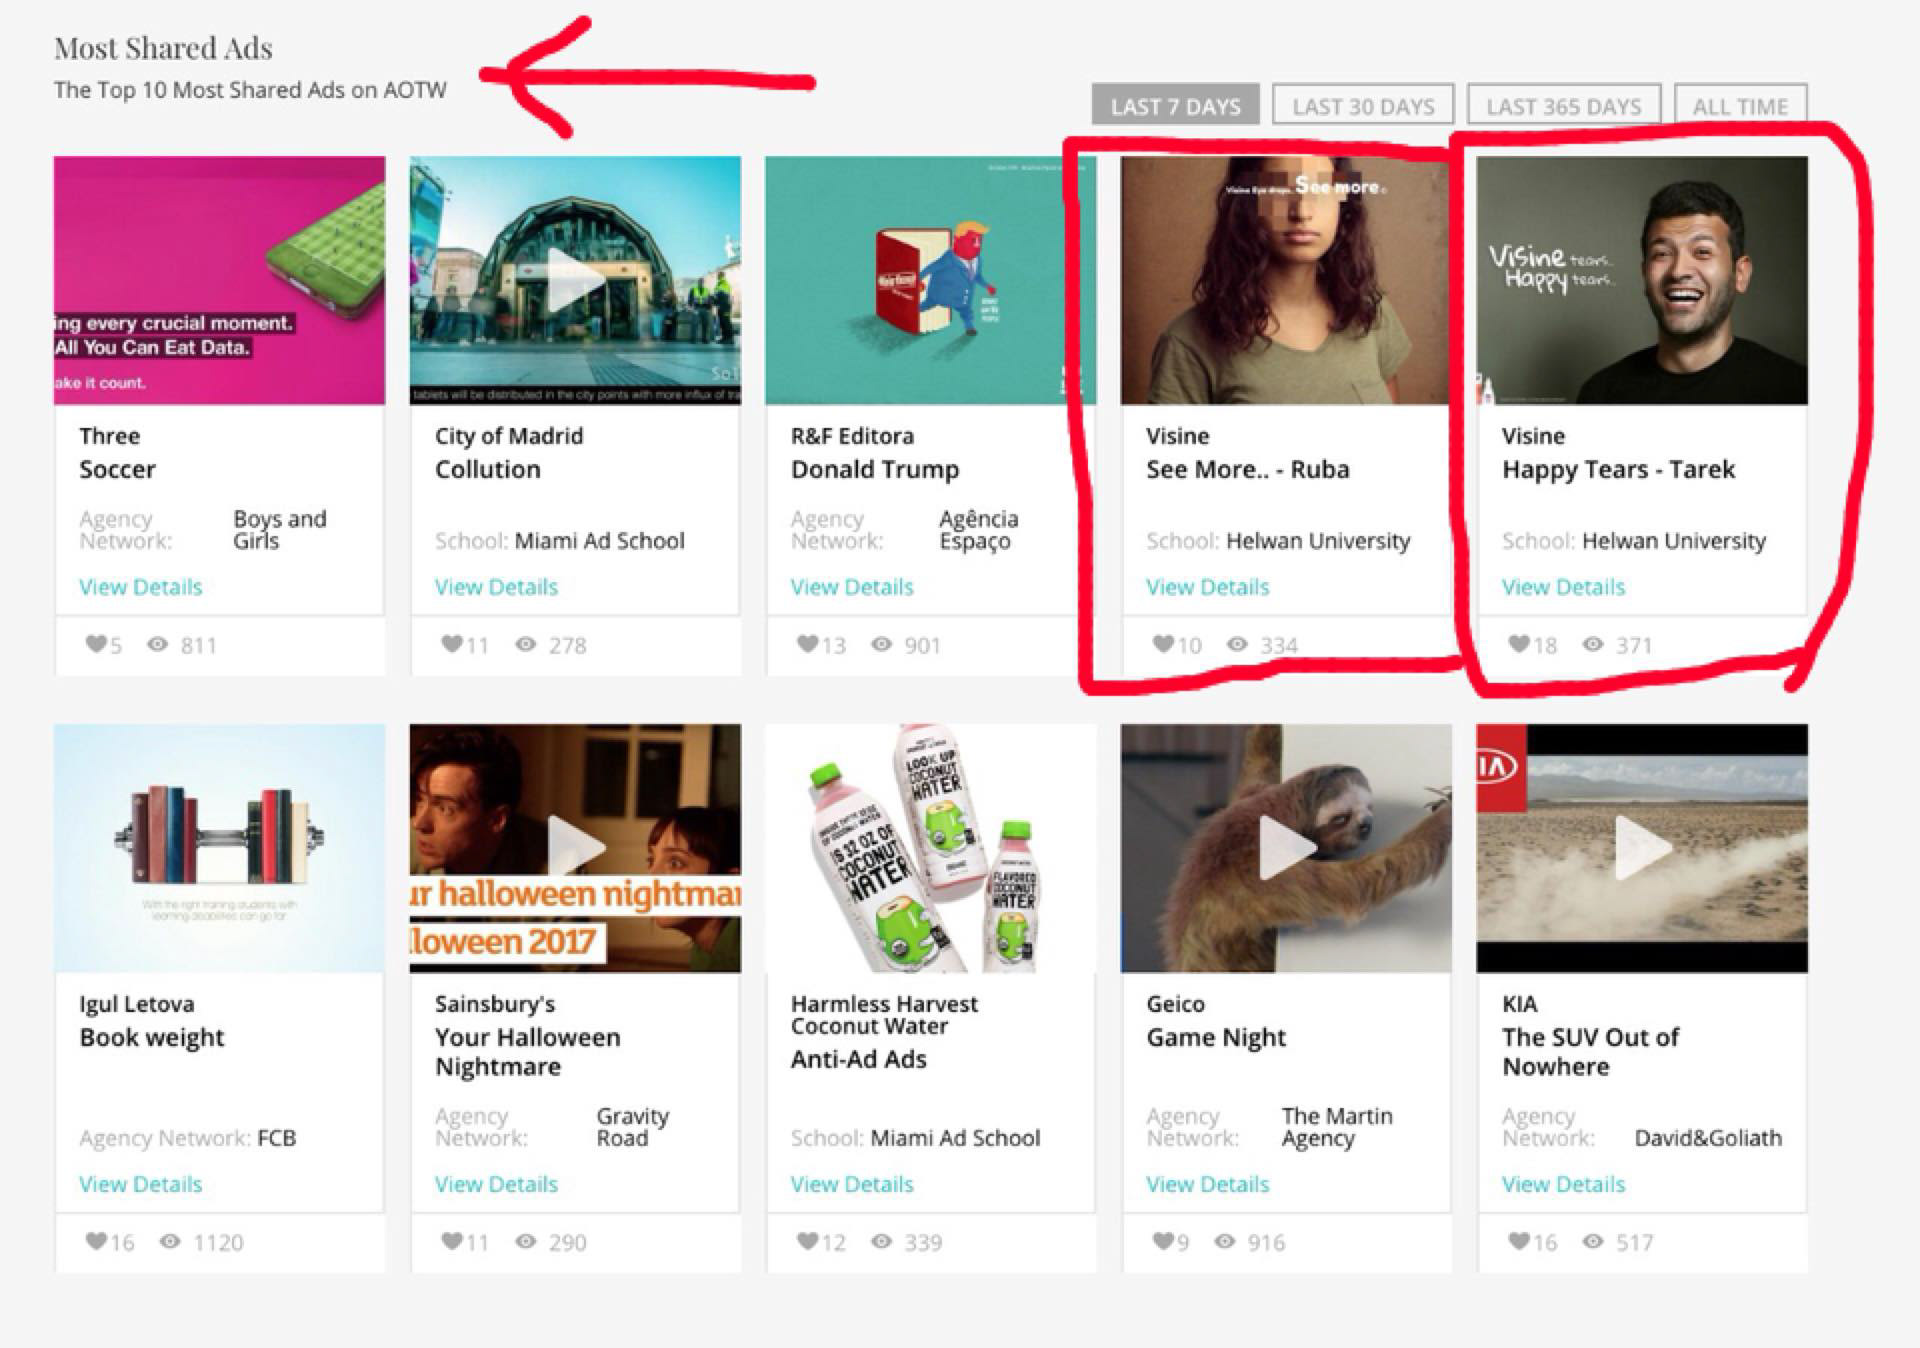
Task: Play the Geico Game Night sloth video
Action: [1286, 847]
